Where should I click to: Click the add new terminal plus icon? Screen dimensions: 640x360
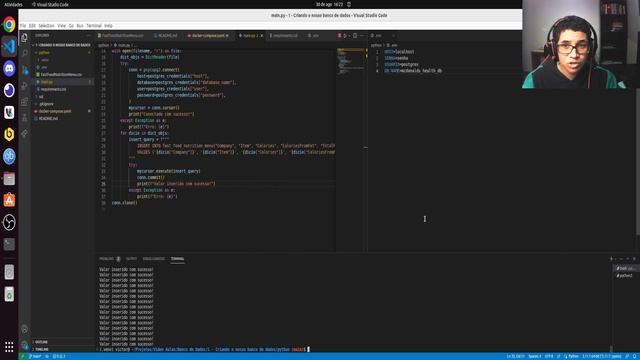pos(611,259)
